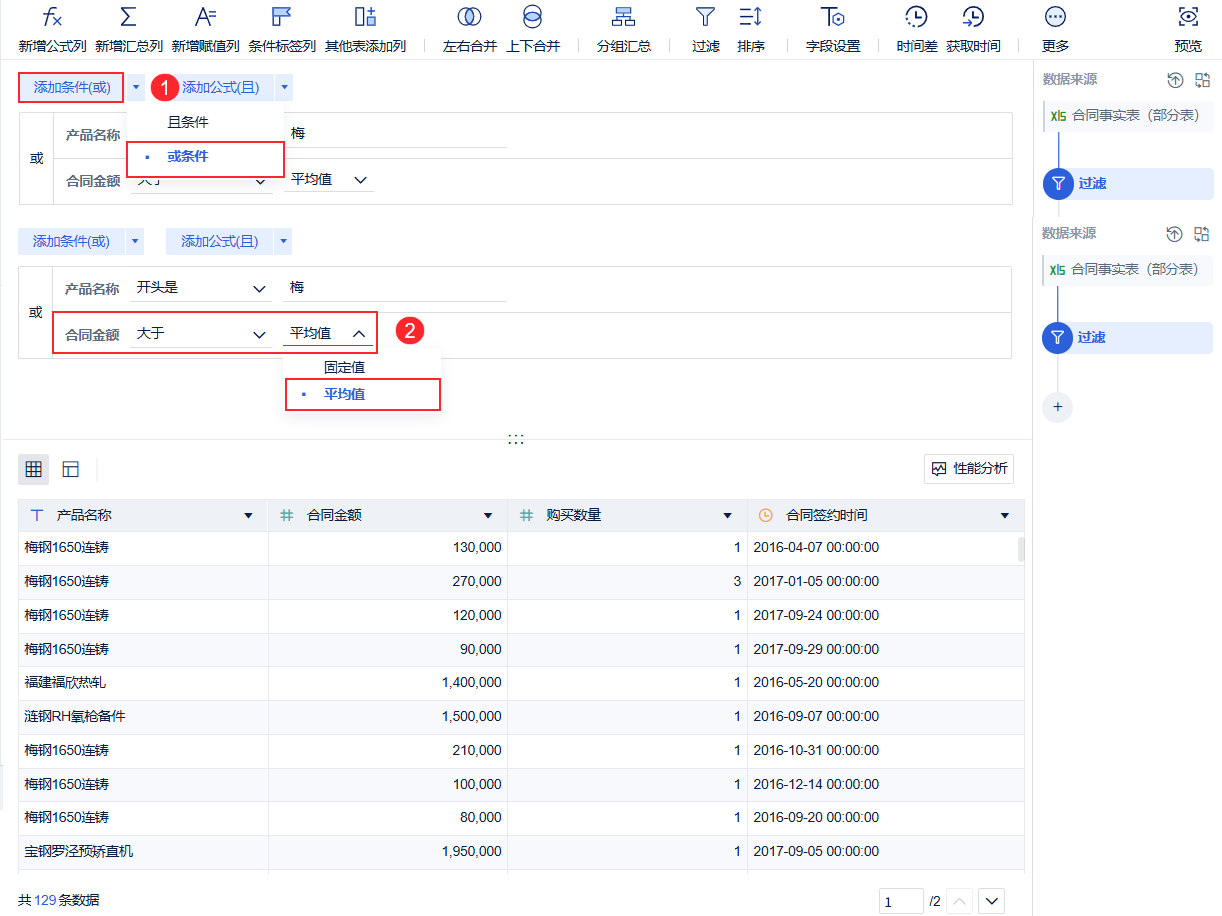Click upper 梅 value input field
The width and height of the screenshot is (1222, 916).
pyautogui.click(x=394, y=133)
